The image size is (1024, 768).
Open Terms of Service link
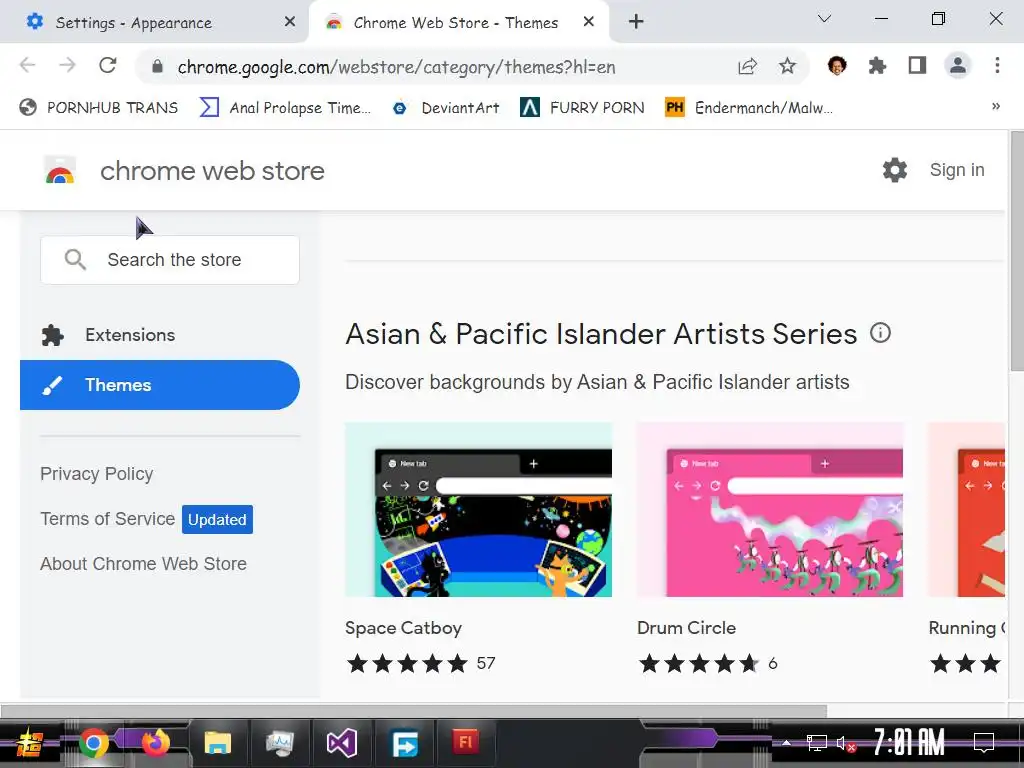(x=108, y=519)
